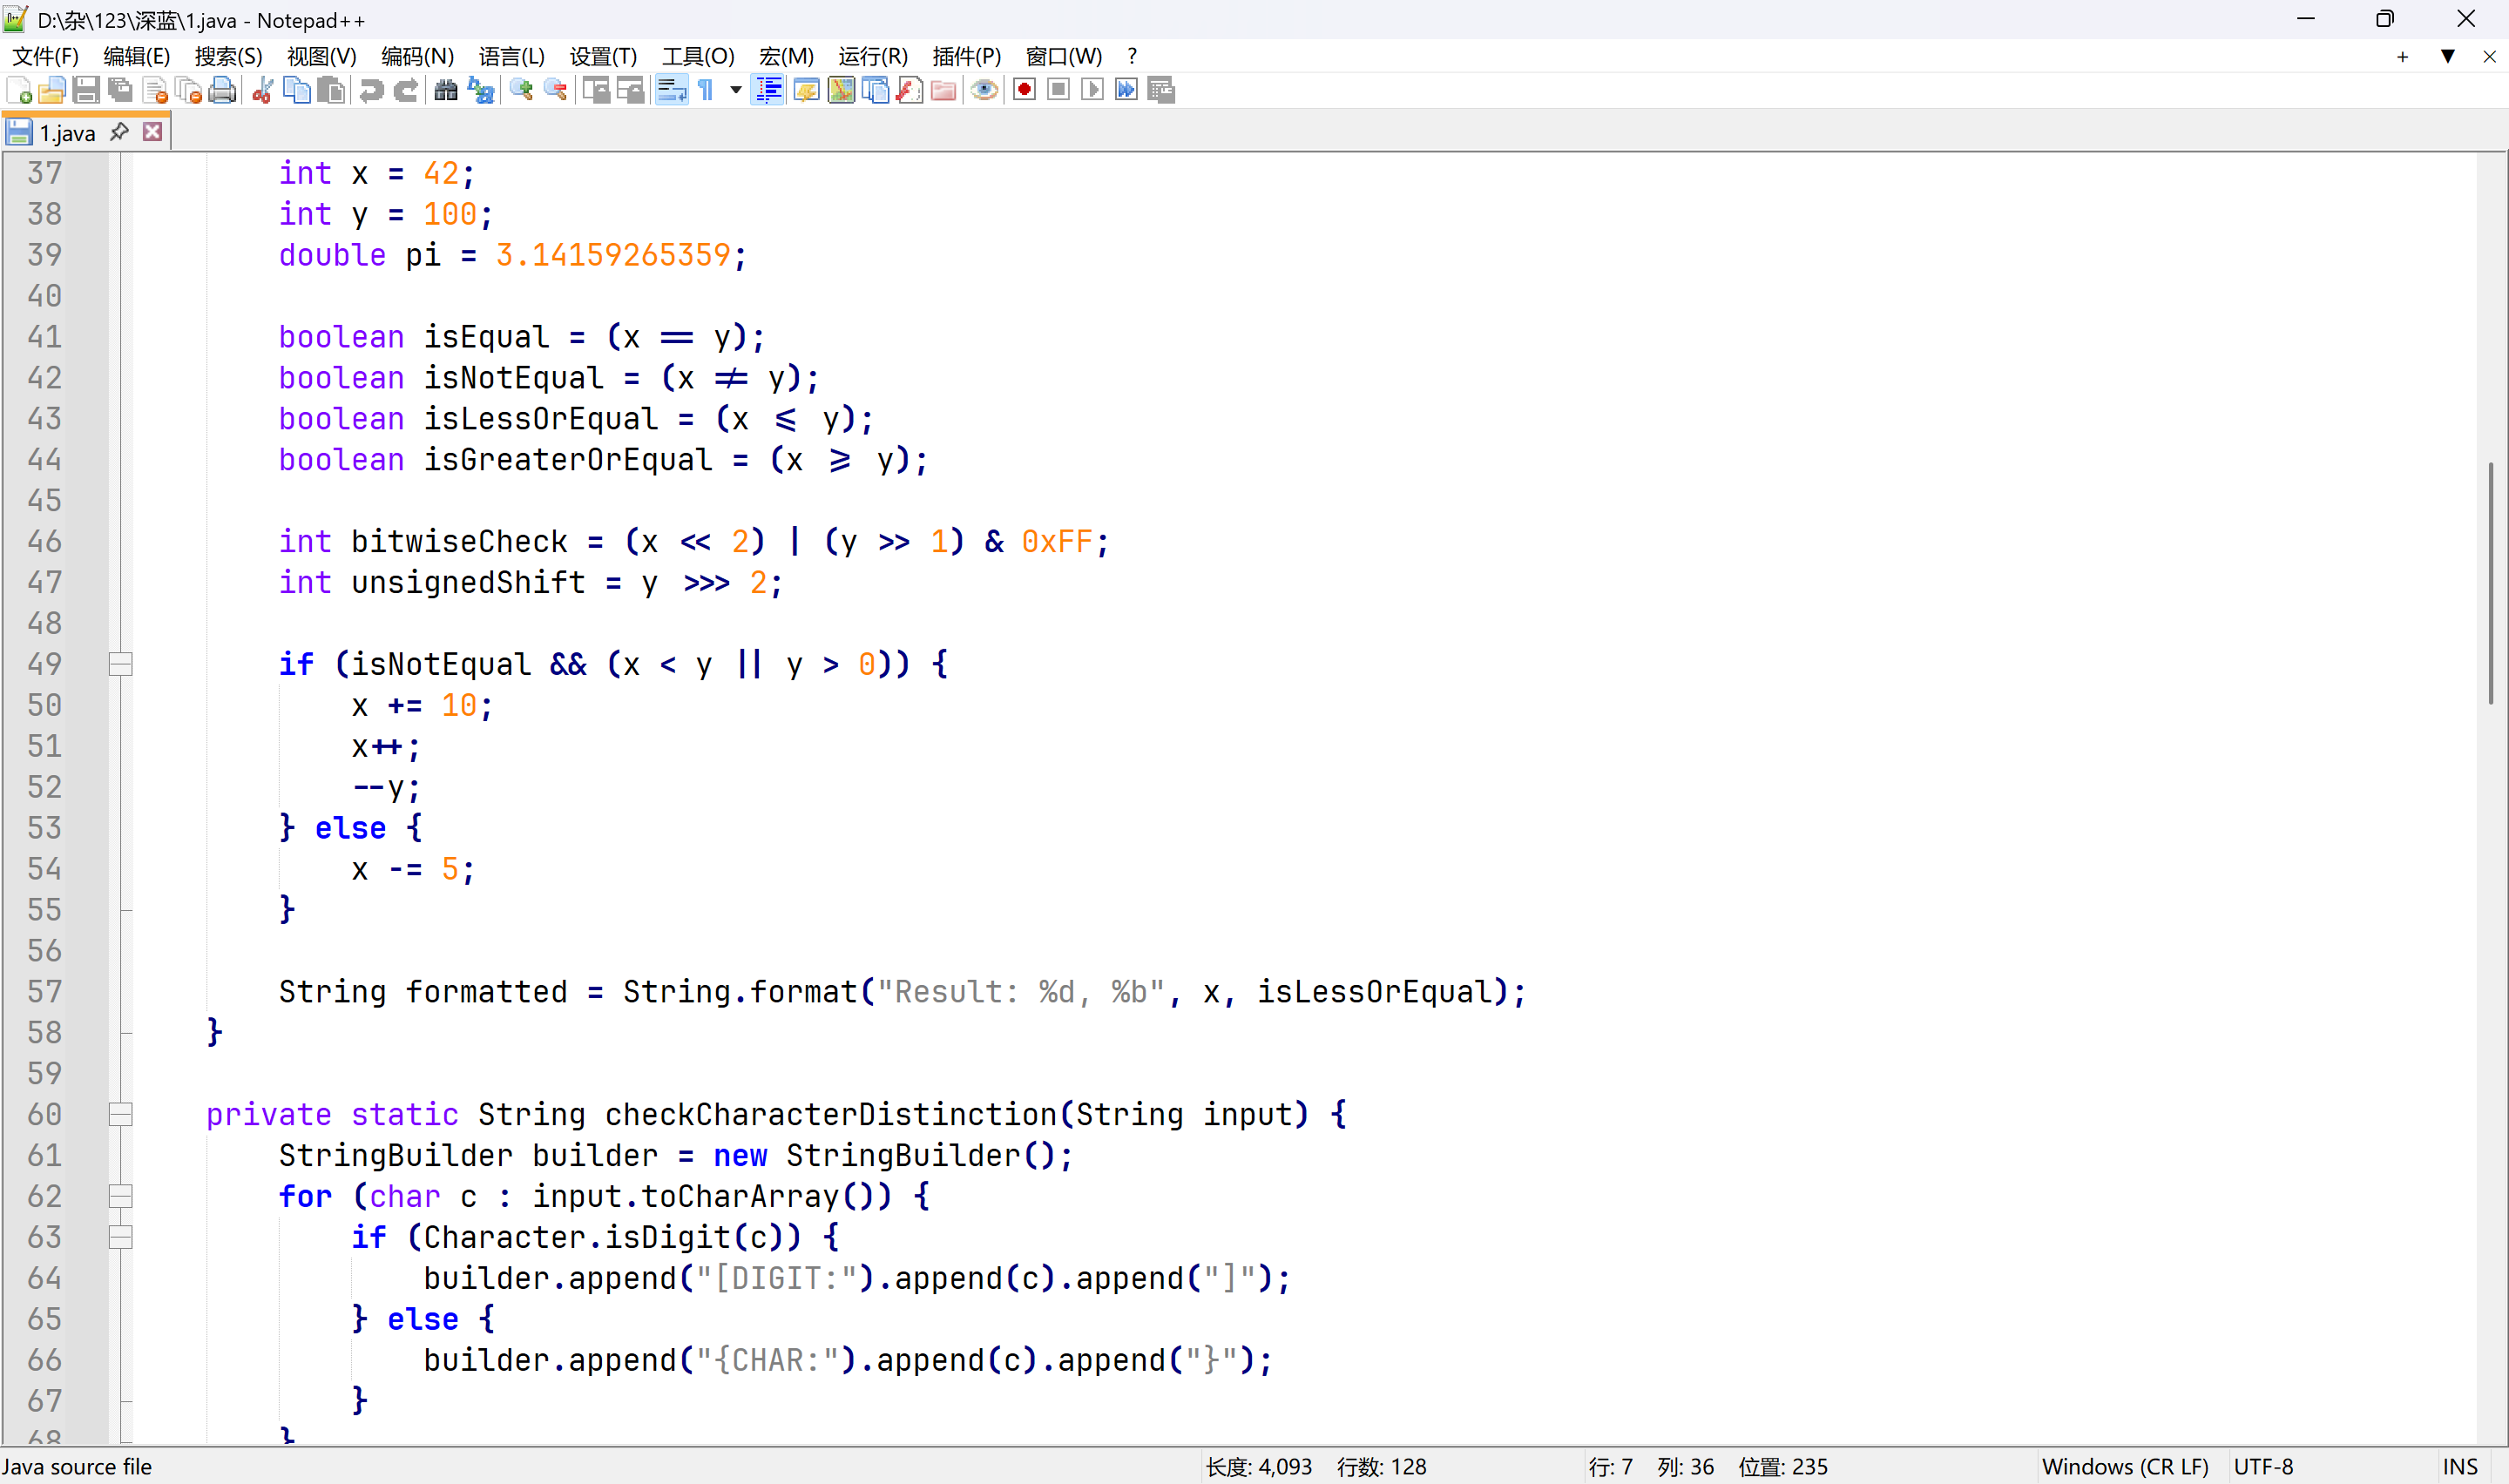The height and width of the screenshot is (1484, 2509).
Task: Create a new file with the New icon
Action: (19, 91)
